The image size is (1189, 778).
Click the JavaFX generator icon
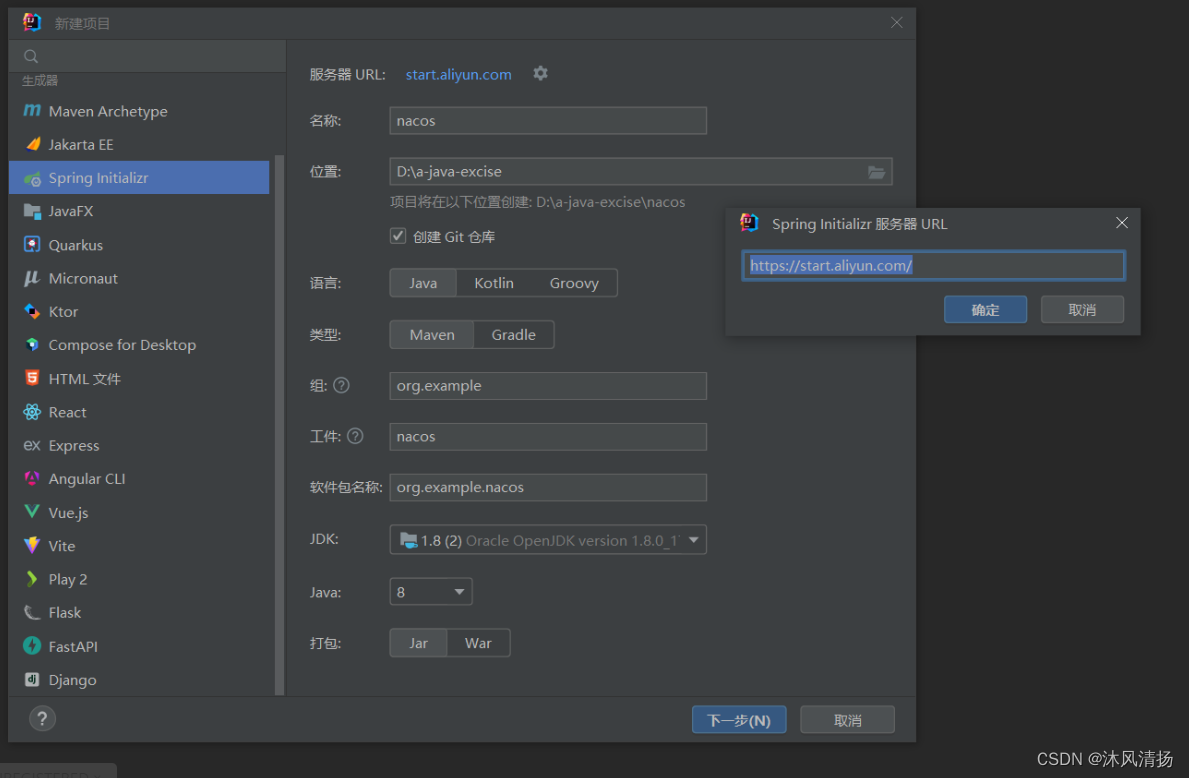(32, 212)
